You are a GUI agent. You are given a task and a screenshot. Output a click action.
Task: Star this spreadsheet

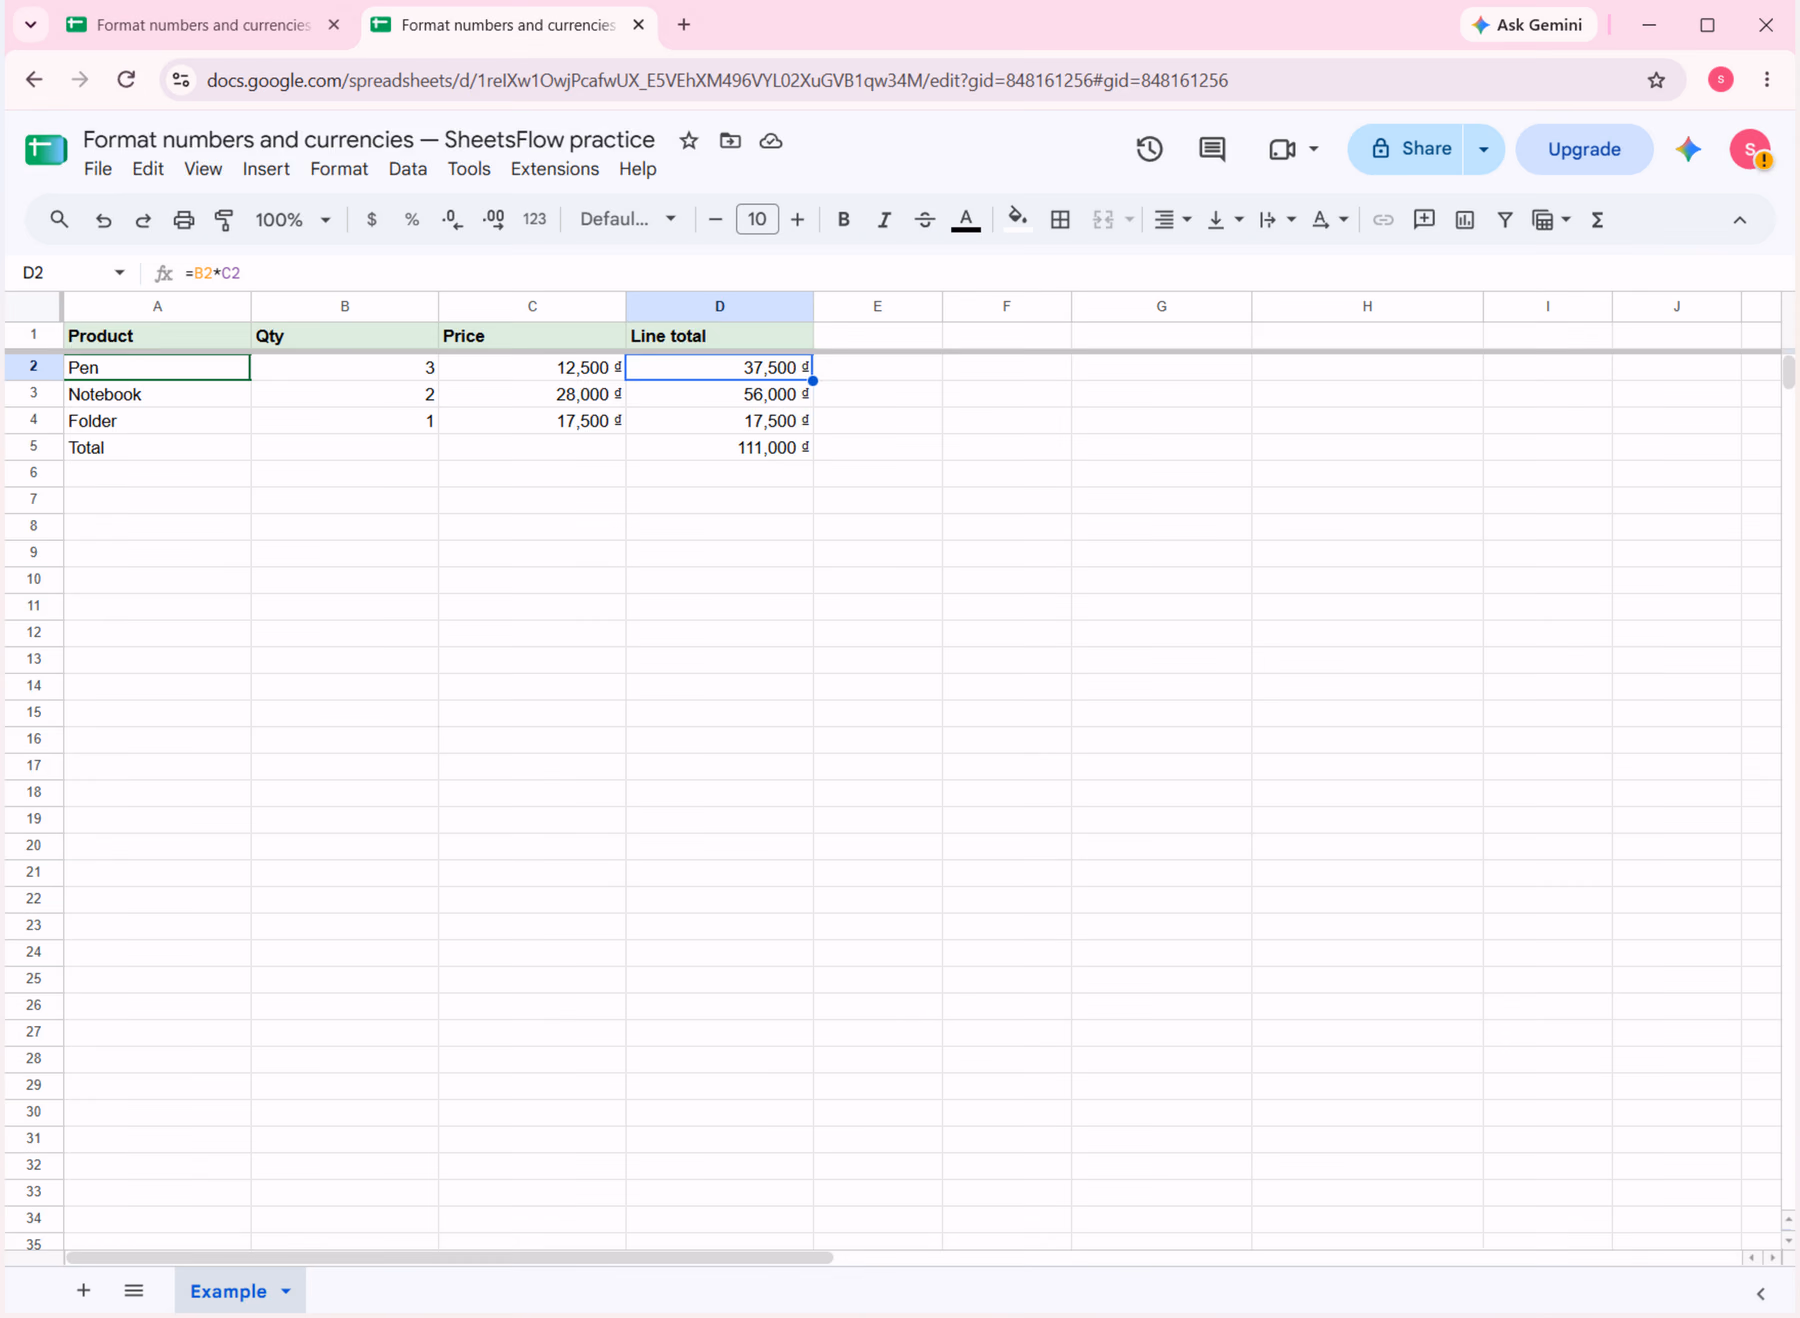click(689, 141)
